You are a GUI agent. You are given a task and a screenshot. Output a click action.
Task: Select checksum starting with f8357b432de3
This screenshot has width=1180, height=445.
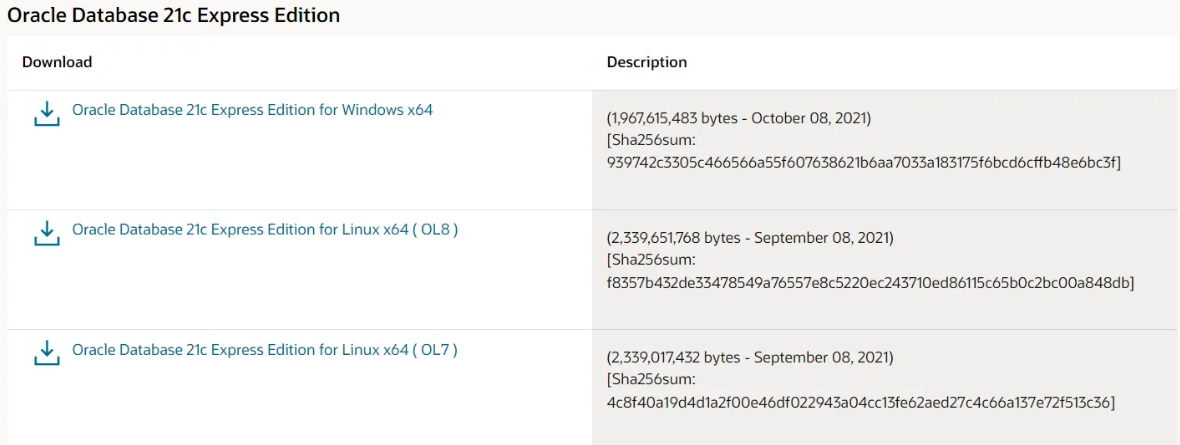click(x=870, y=282)
